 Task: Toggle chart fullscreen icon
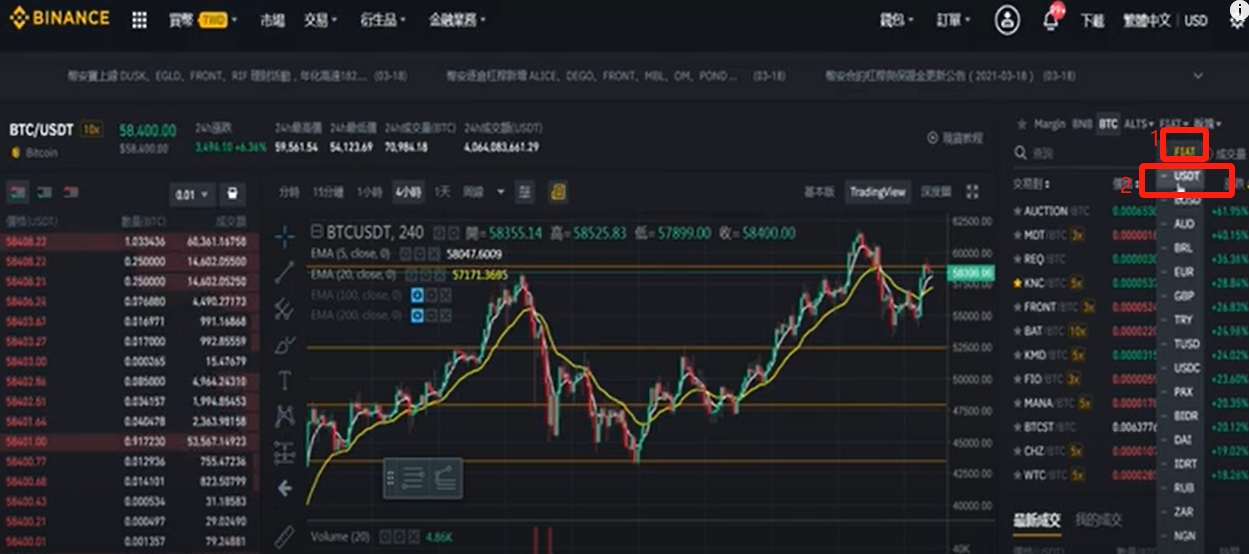[972, 191]
